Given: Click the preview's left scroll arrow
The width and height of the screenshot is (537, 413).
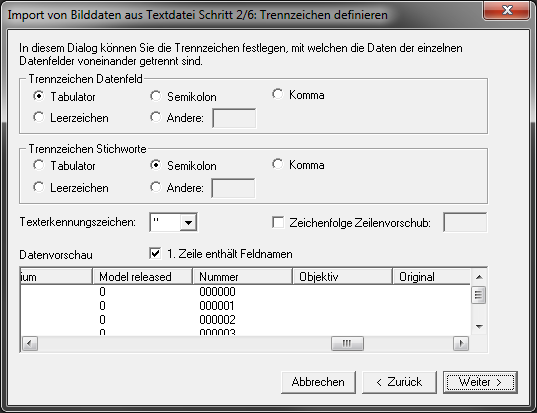Looking at the screenshot, I should [30, 343].
